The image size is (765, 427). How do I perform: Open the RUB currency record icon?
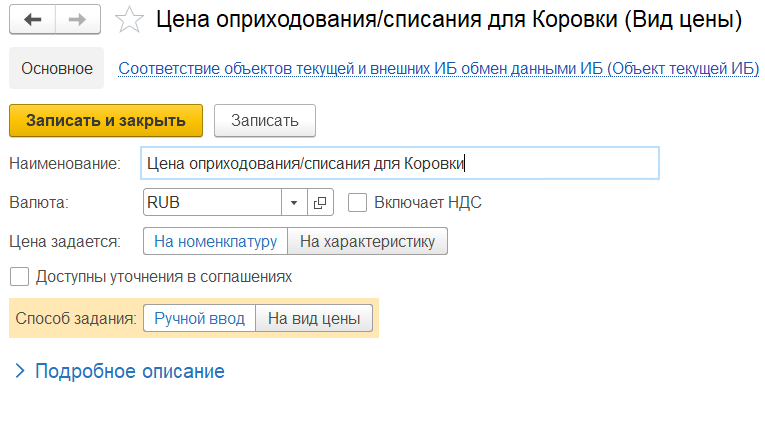(x=320, y=203)
